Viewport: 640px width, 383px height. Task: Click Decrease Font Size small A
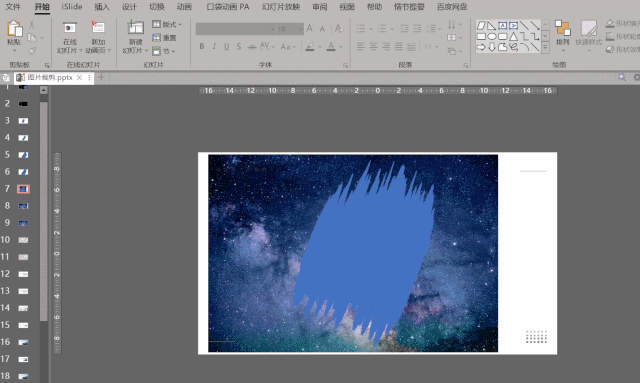(x=322, y=29)
